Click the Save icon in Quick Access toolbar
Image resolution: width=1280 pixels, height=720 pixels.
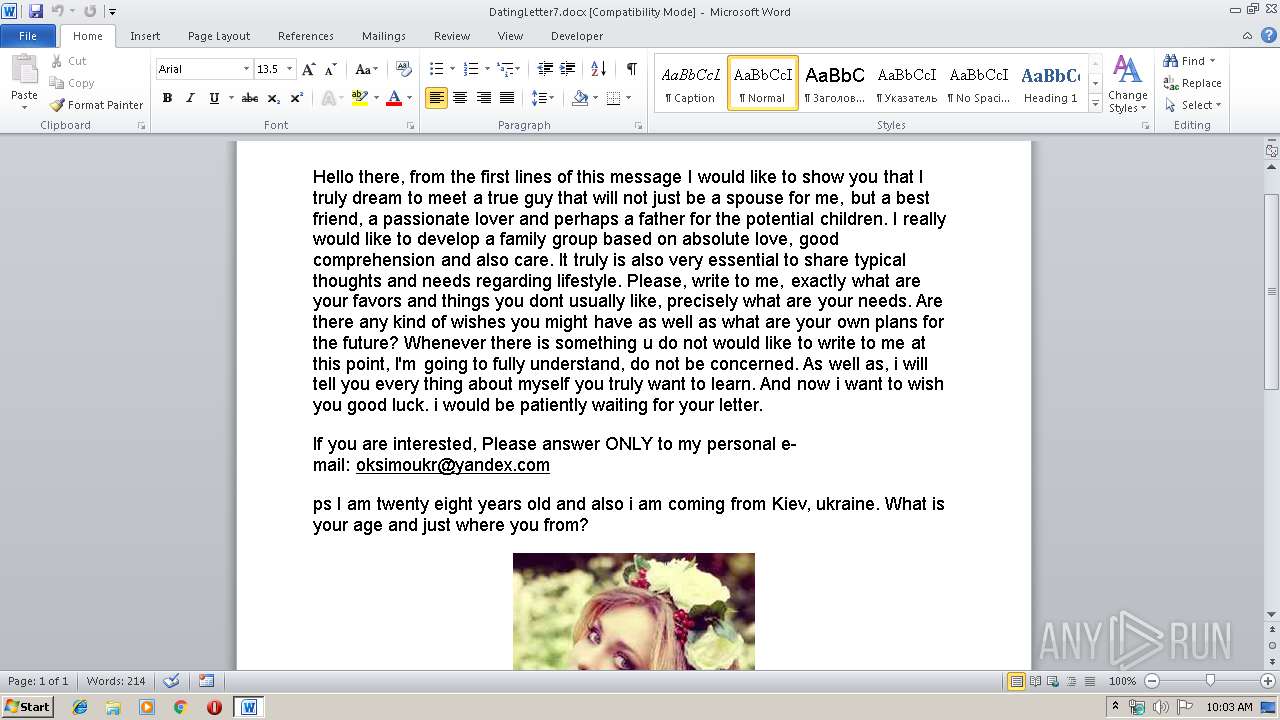[36, 11]
